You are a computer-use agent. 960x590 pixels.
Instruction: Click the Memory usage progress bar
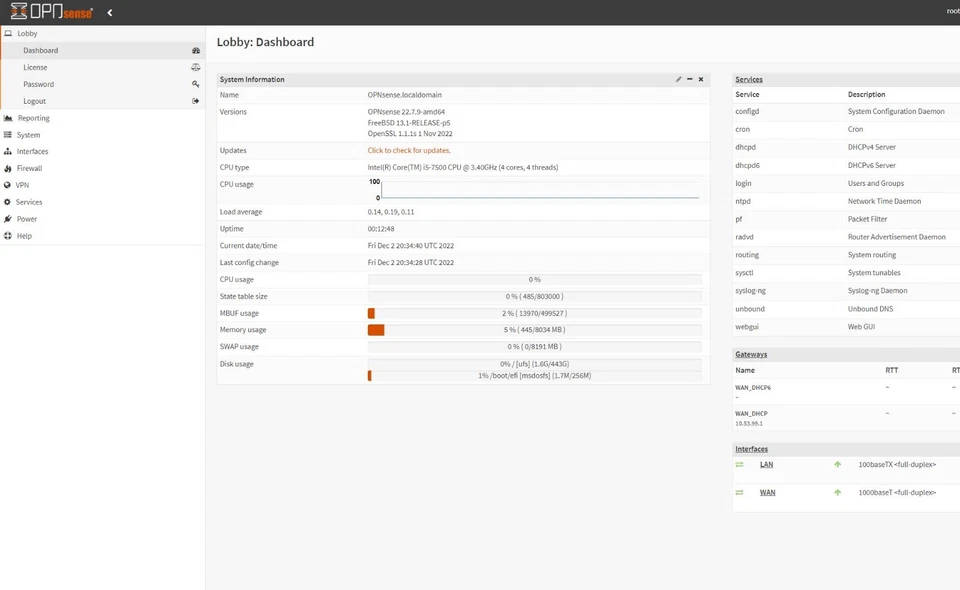(534, 330)
